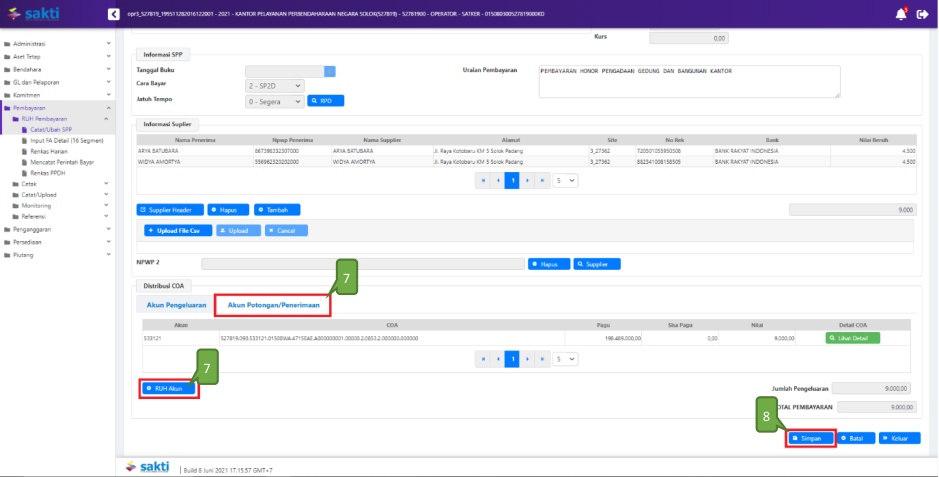Click the logout icon in header
The height and width of the screenshot is (477, 939).
tap(922, 14)
